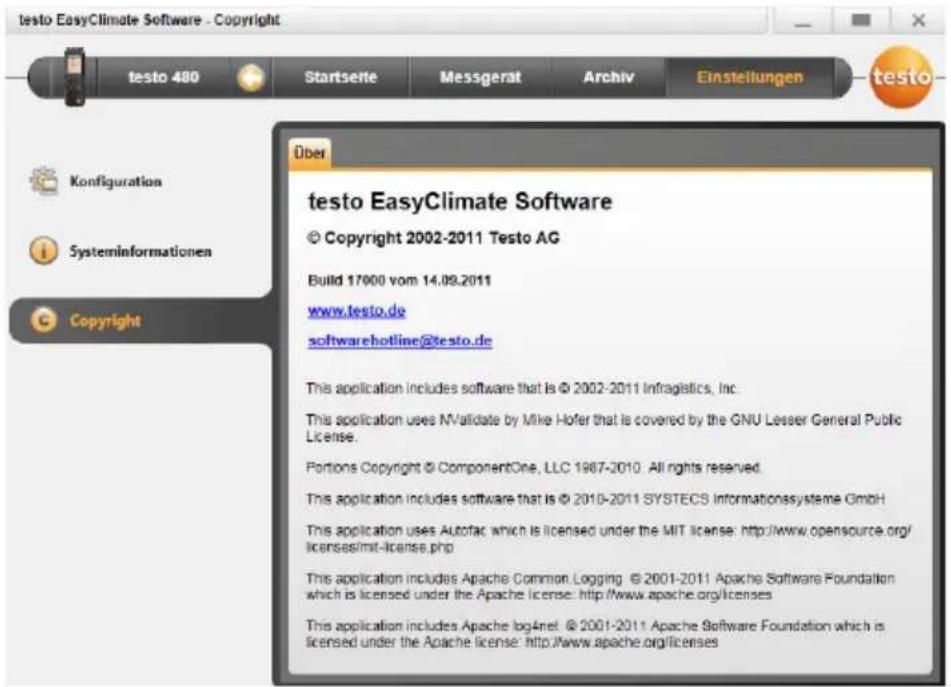The width and height of the screenshot is (951, 687).
Task: Click the Copyright 2002-2011 Testo AG line
Action: pyautogui.click(x=434, y=238)
